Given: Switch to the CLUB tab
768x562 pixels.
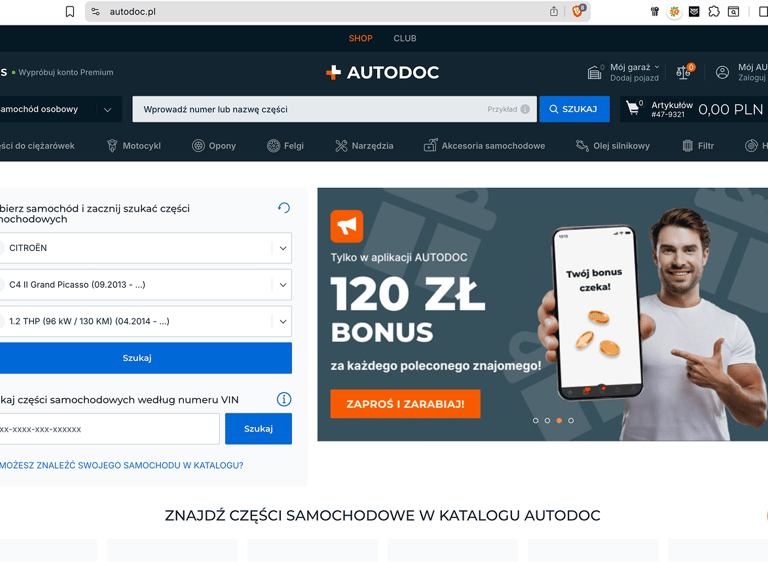Looking at the screenshot, I should point(405,38).
